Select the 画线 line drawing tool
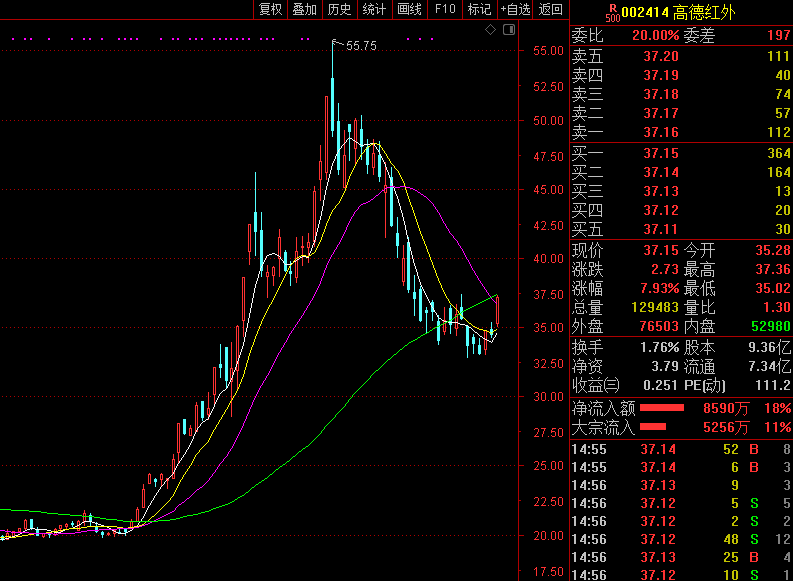Image resolution: width=793 pixels, height=581 pixels. click(x=410, y=10)
